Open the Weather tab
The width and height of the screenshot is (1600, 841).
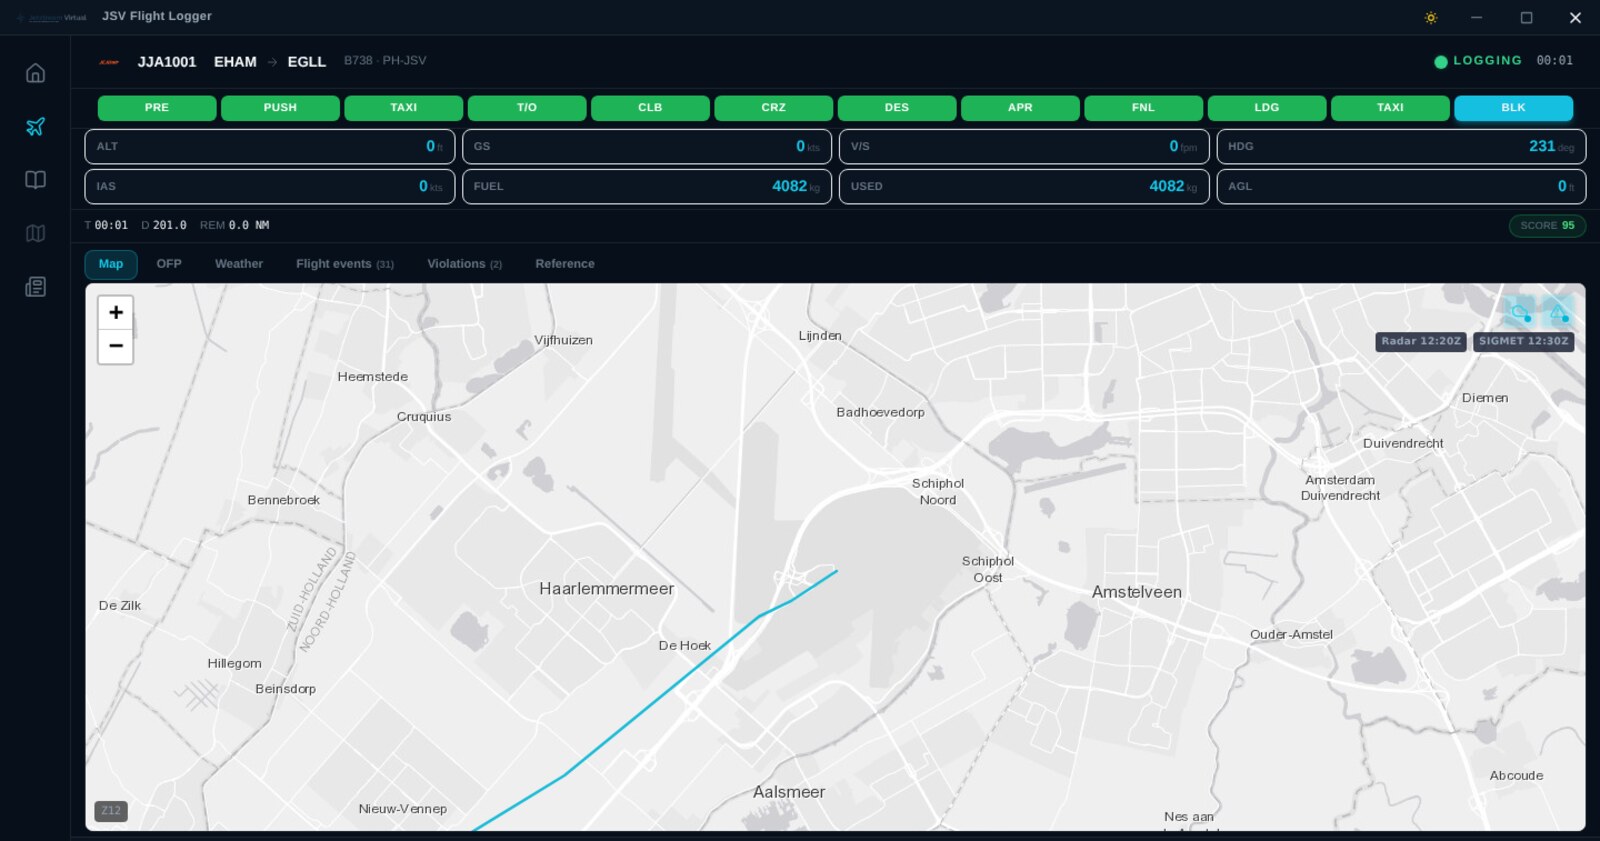pyautogui.click(x=239, y=264)
